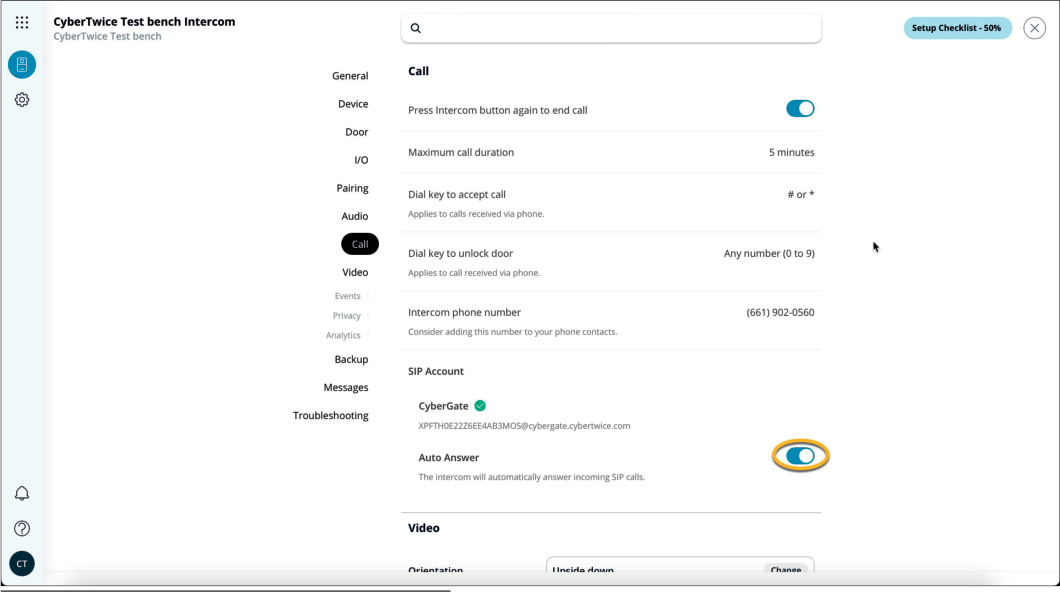This screenshot has width=1060, height=592.
Task: Click the search magnifier icon
Action: click(x=415, y=28)
